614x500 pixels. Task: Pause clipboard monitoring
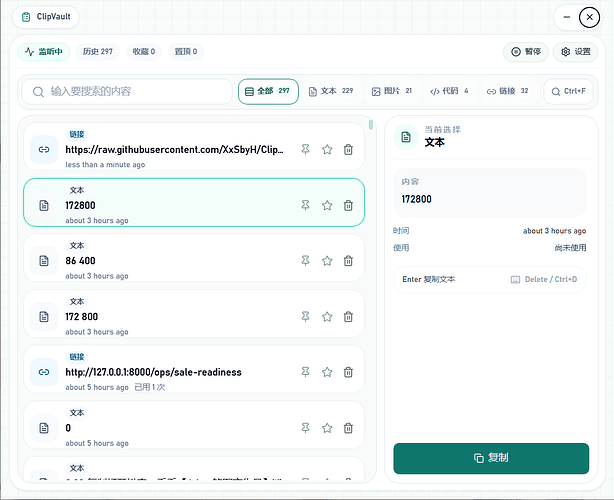(x=526, y=52)
